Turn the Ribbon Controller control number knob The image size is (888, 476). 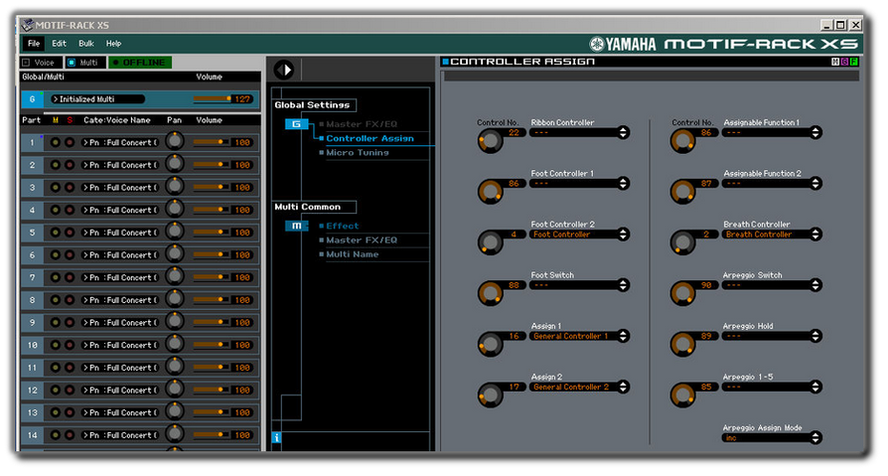coord(490,138)
